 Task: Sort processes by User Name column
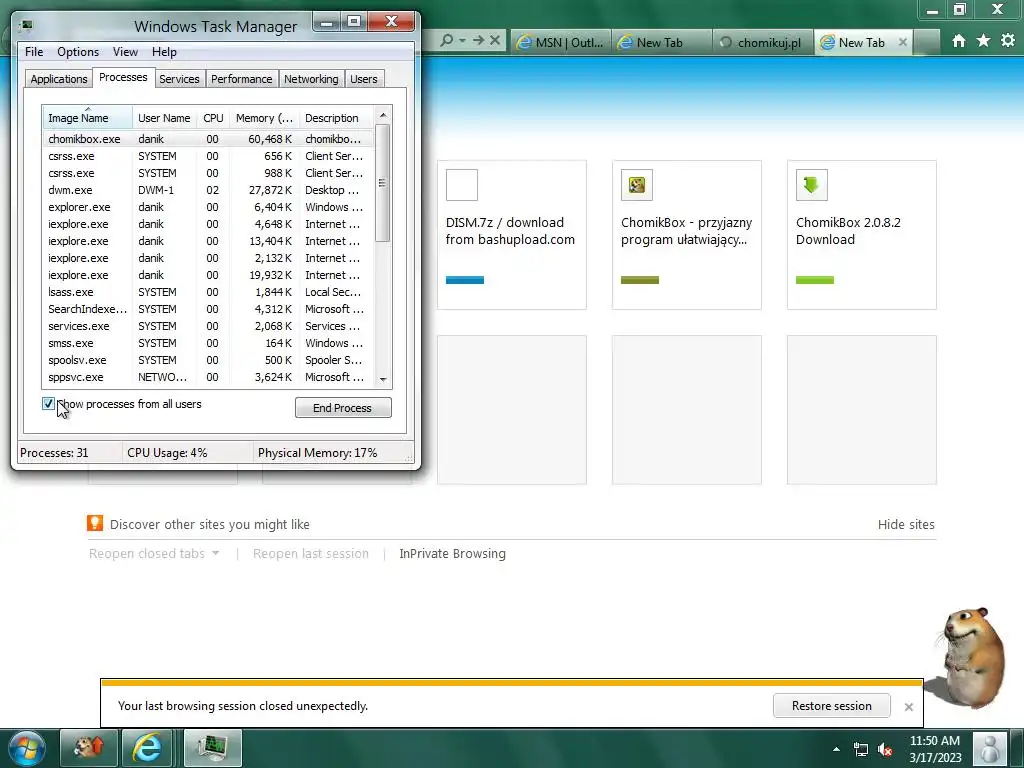pos(164,118)
